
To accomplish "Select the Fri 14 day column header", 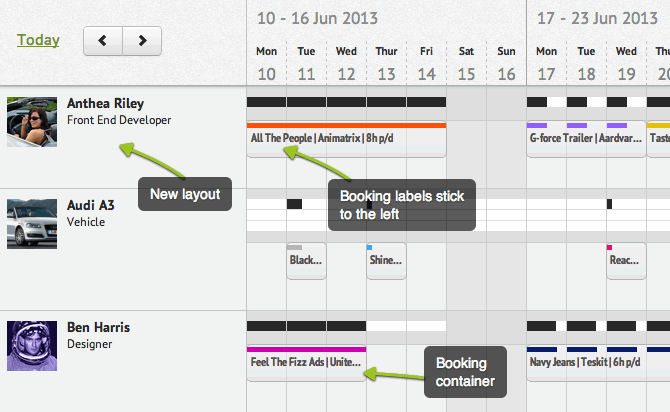I will click(x=426, y=63).
